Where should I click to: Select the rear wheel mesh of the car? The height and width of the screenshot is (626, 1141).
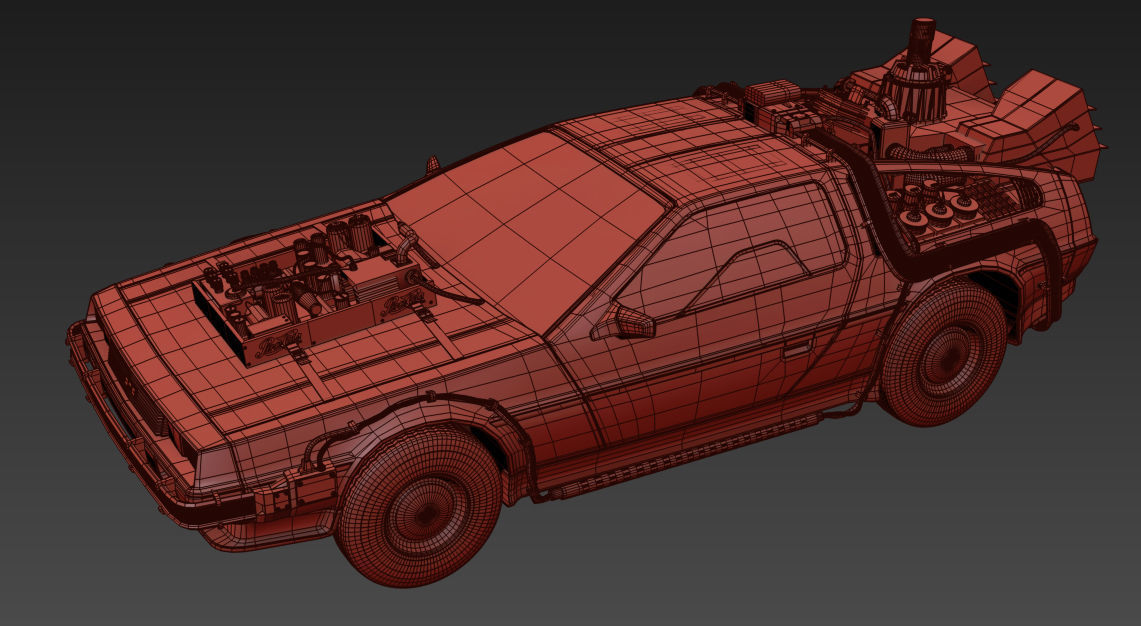click(945, 354)
